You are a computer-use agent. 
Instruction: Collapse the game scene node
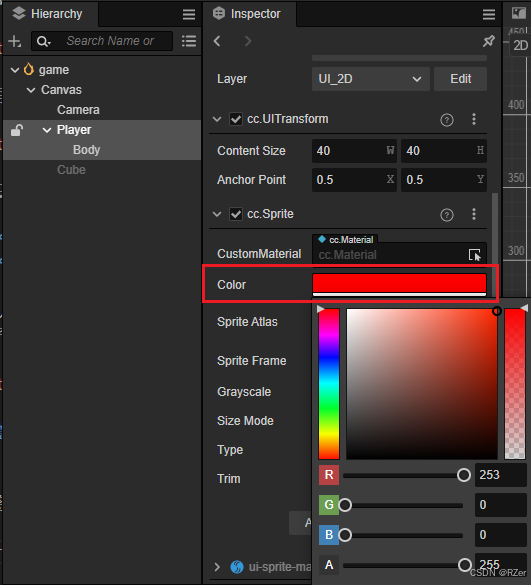(15, 70)
